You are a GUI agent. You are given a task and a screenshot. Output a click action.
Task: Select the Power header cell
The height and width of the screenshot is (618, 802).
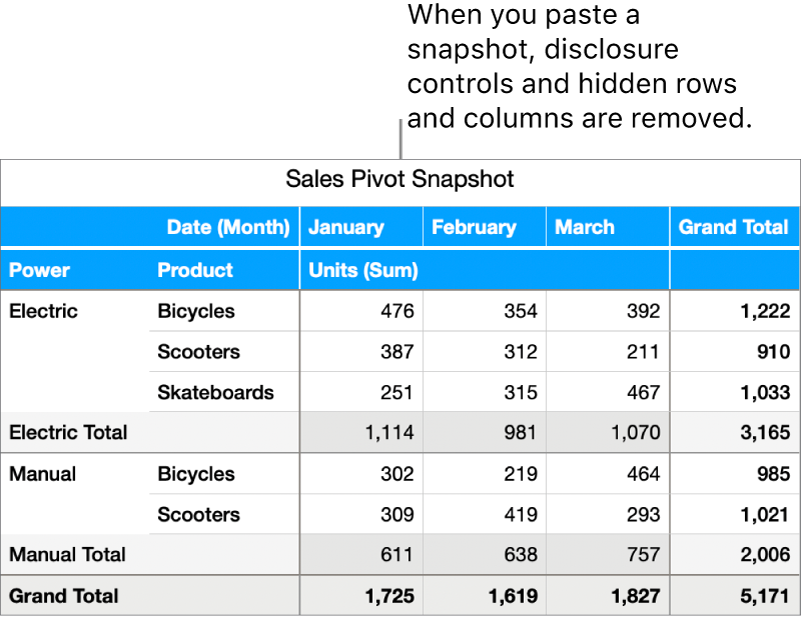40,270
